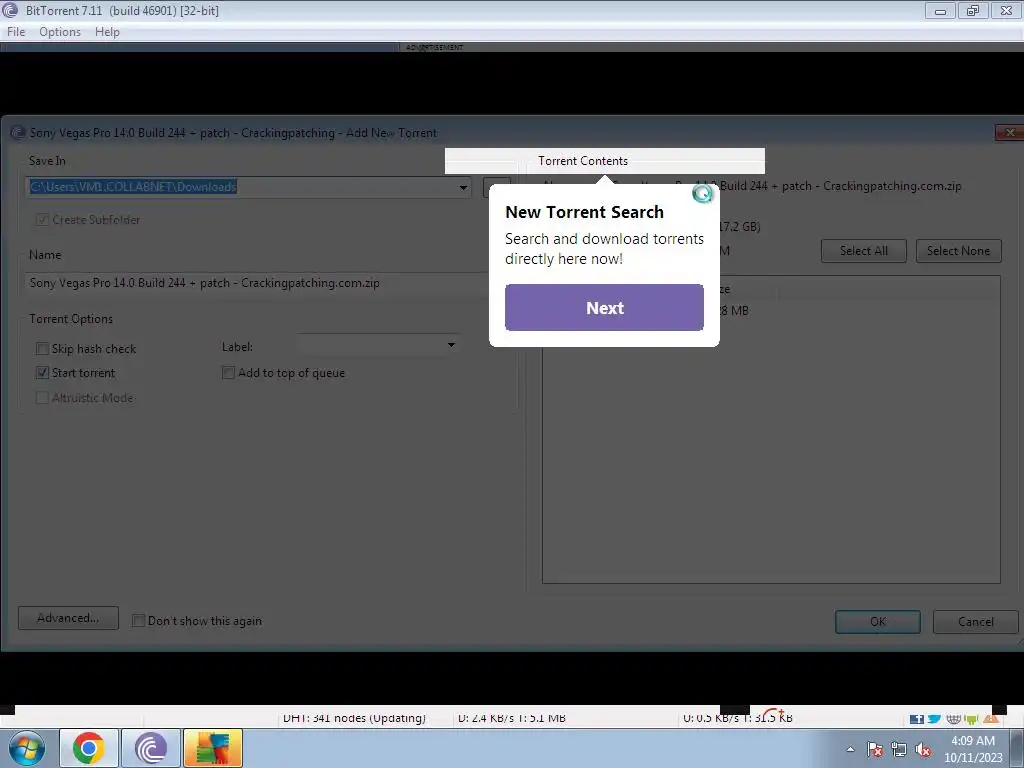Screen dimensions: 1024x768
Task: Click the Add New Torrent dialog title icon
Action: [x=18, y=133]
